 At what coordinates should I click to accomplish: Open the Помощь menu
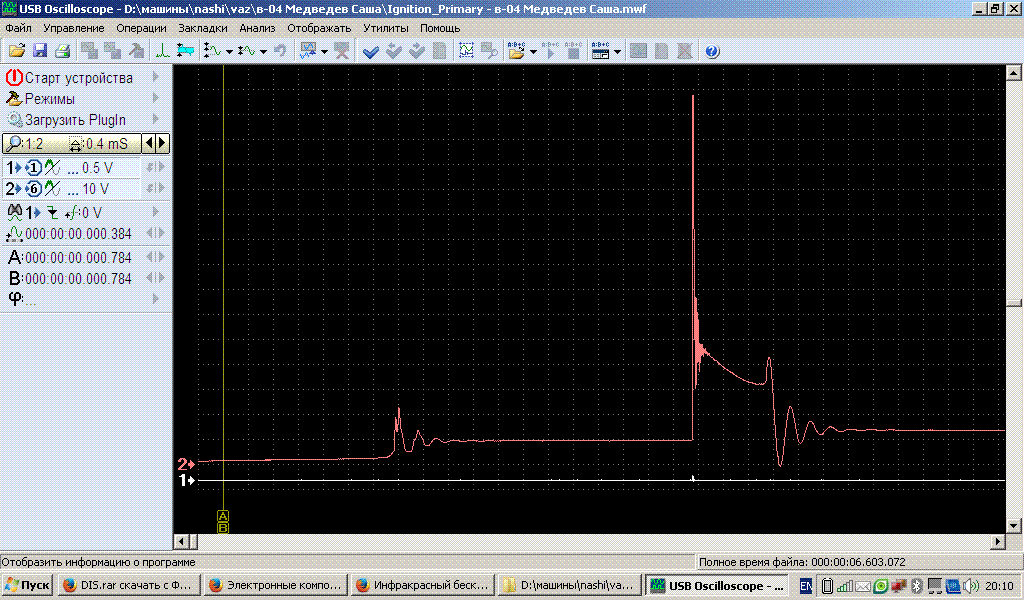coord(440,28)
